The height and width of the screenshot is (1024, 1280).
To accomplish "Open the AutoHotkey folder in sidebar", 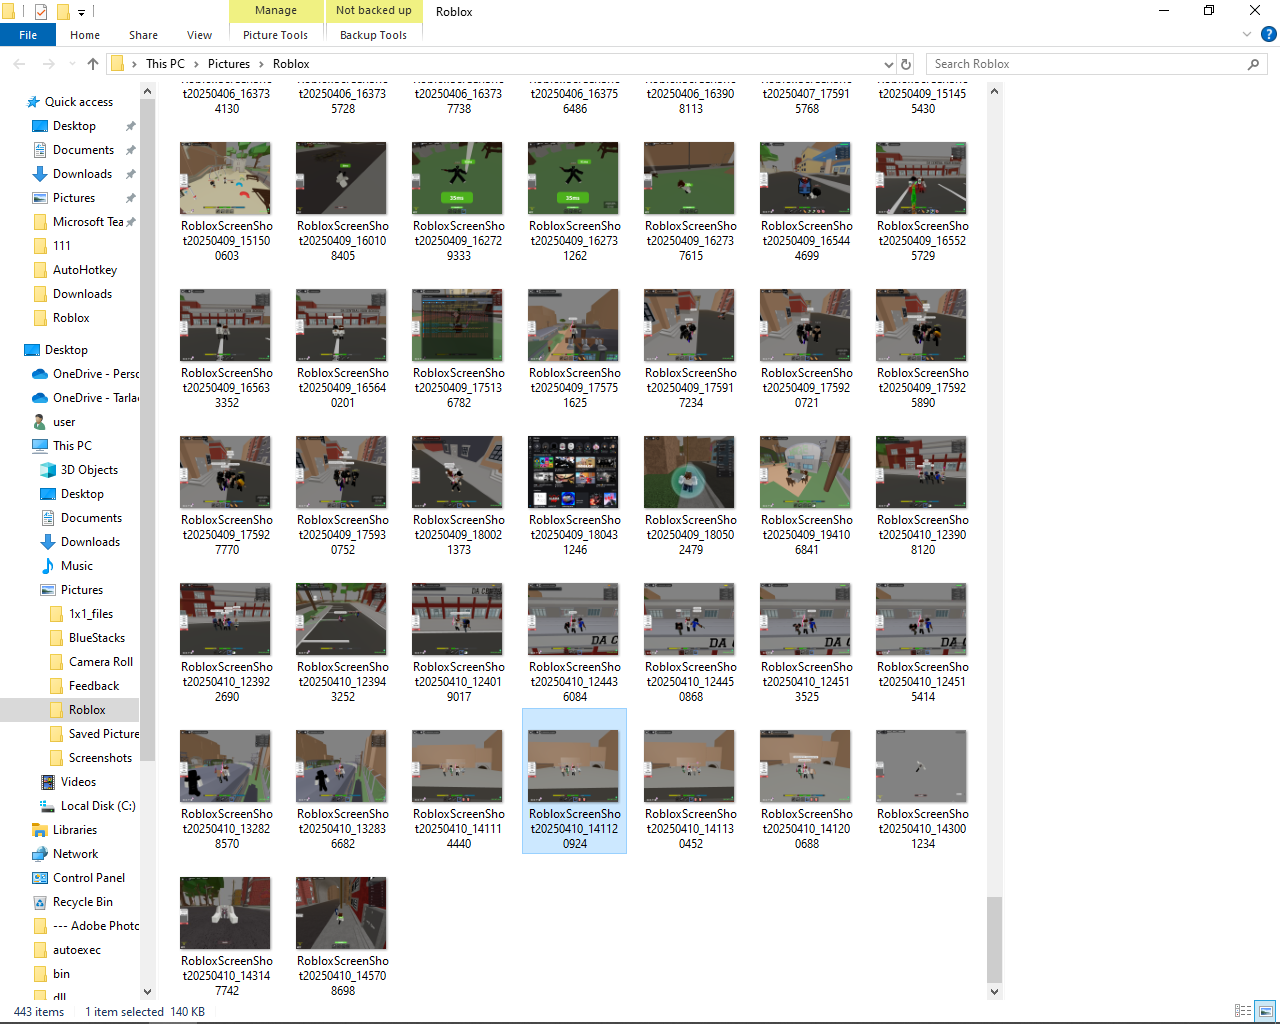I will pos(85,270).
